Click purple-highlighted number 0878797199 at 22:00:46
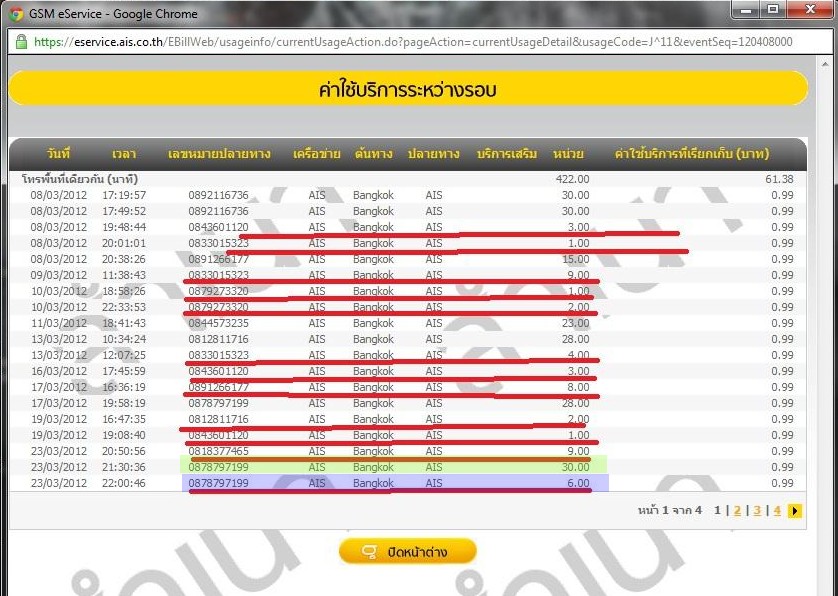 click(x=218, y=483)
